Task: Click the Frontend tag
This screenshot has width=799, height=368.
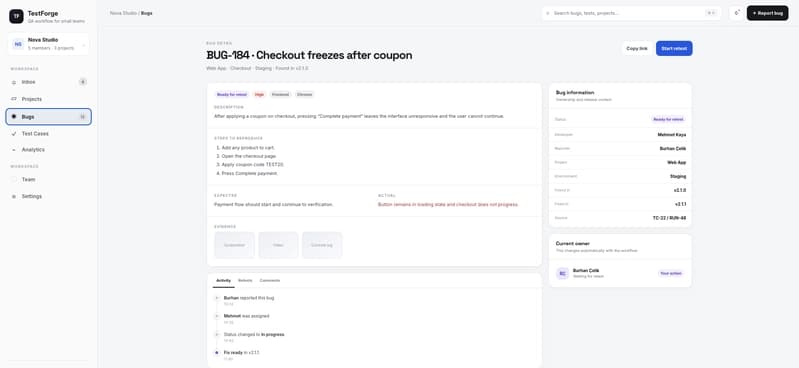Action: pyautogui.click(x=280, y=94)
